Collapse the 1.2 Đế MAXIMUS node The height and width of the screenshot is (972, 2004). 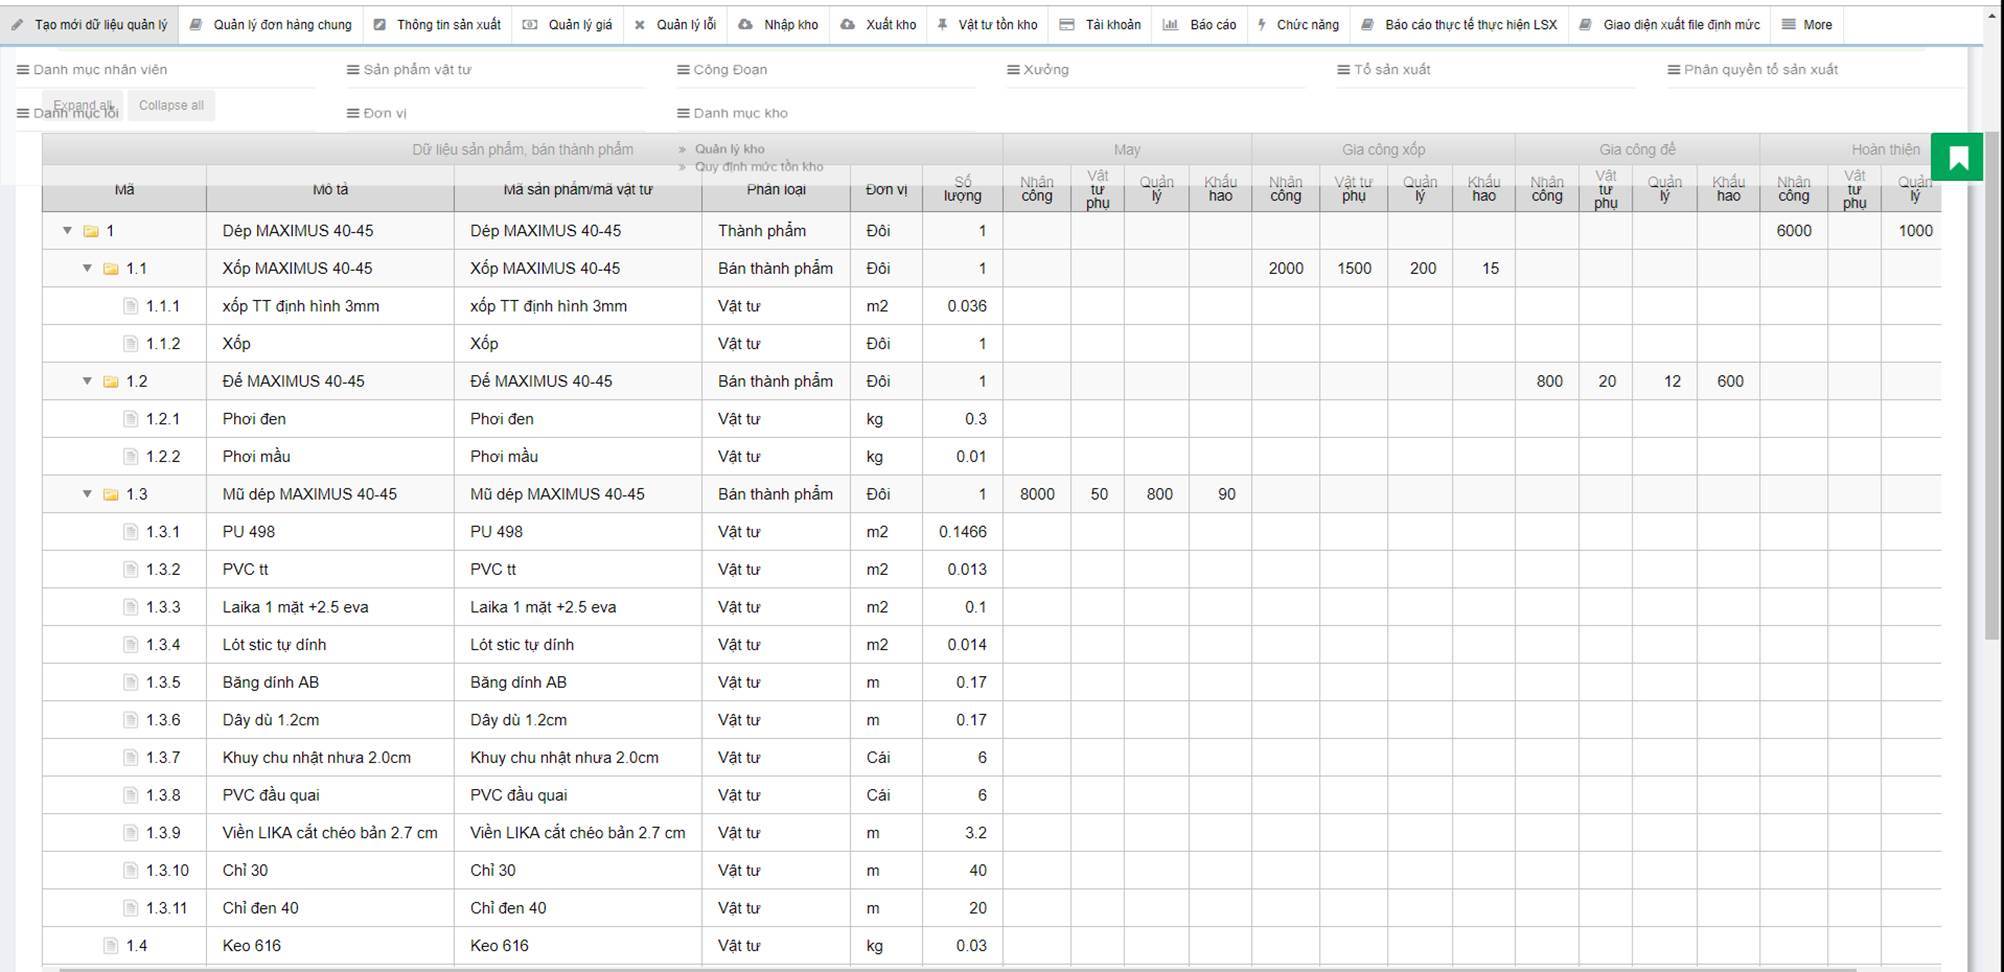coord(87,381)
